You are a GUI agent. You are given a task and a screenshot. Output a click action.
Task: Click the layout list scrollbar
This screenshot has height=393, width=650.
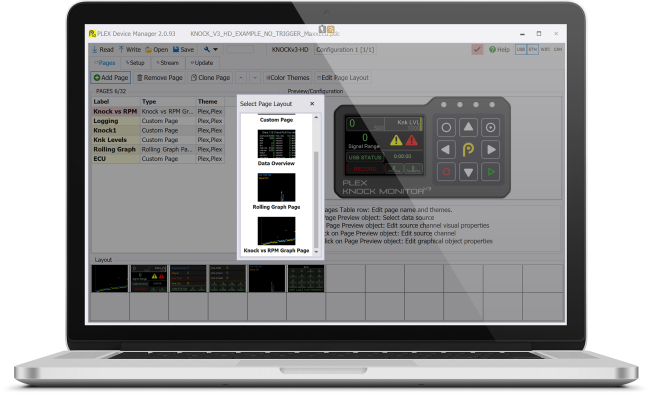(x=316, y=199)
